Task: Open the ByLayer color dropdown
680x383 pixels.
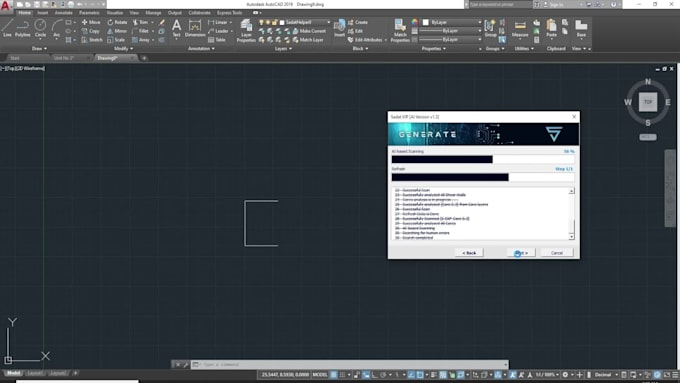Action: (452, 22)
